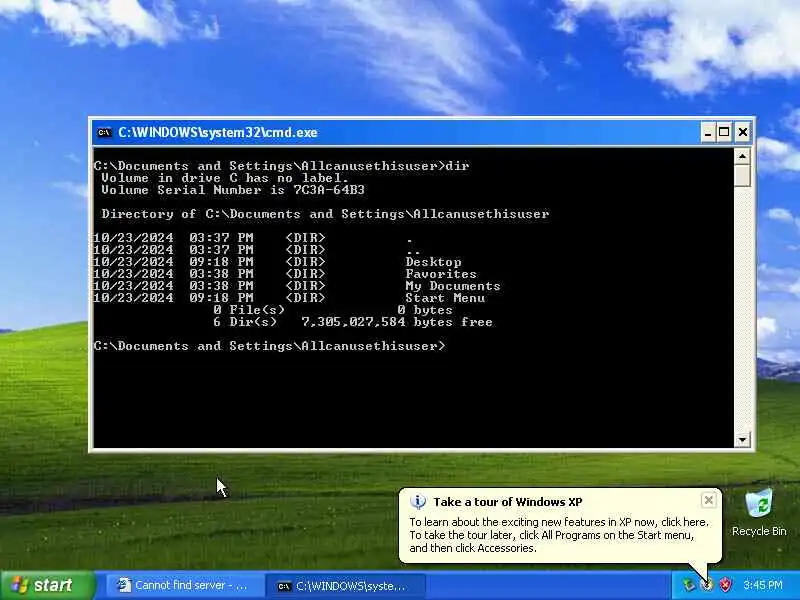Minimize the cmd.exe window
Screen dimensions: 800x600
pos(707,133)
